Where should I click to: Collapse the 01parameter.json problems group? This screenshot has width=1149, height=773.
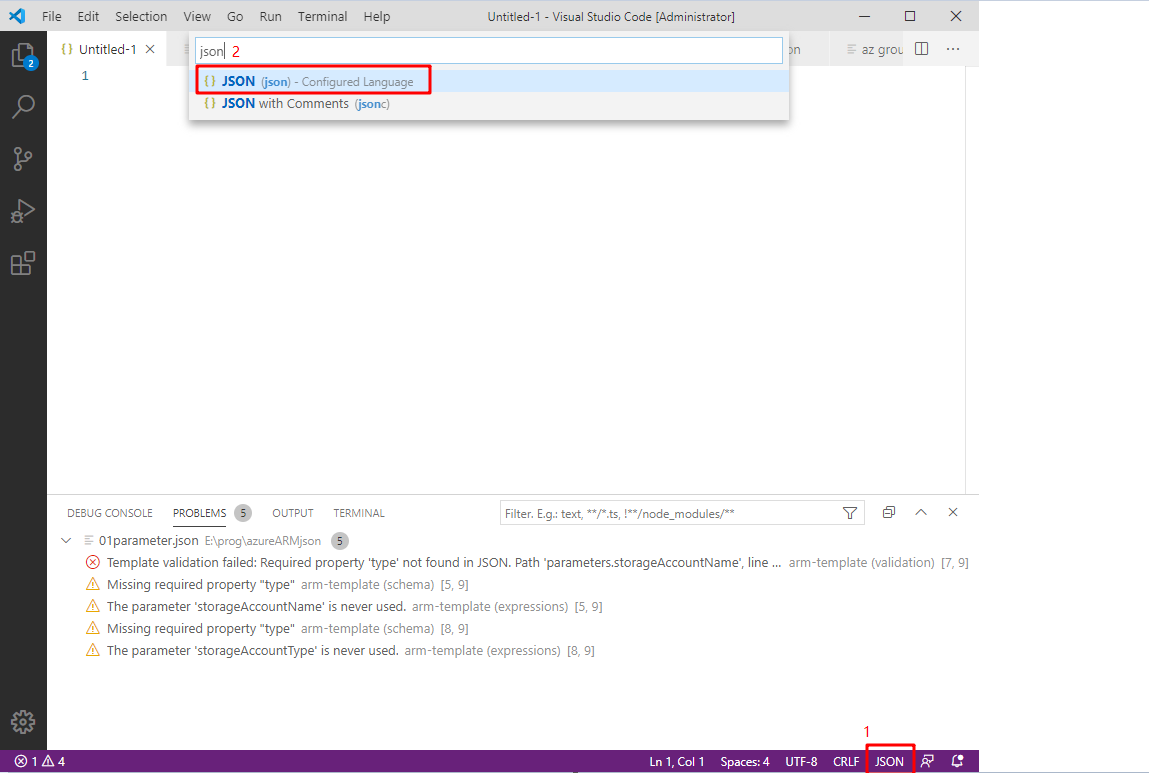[x=66, y=541]
